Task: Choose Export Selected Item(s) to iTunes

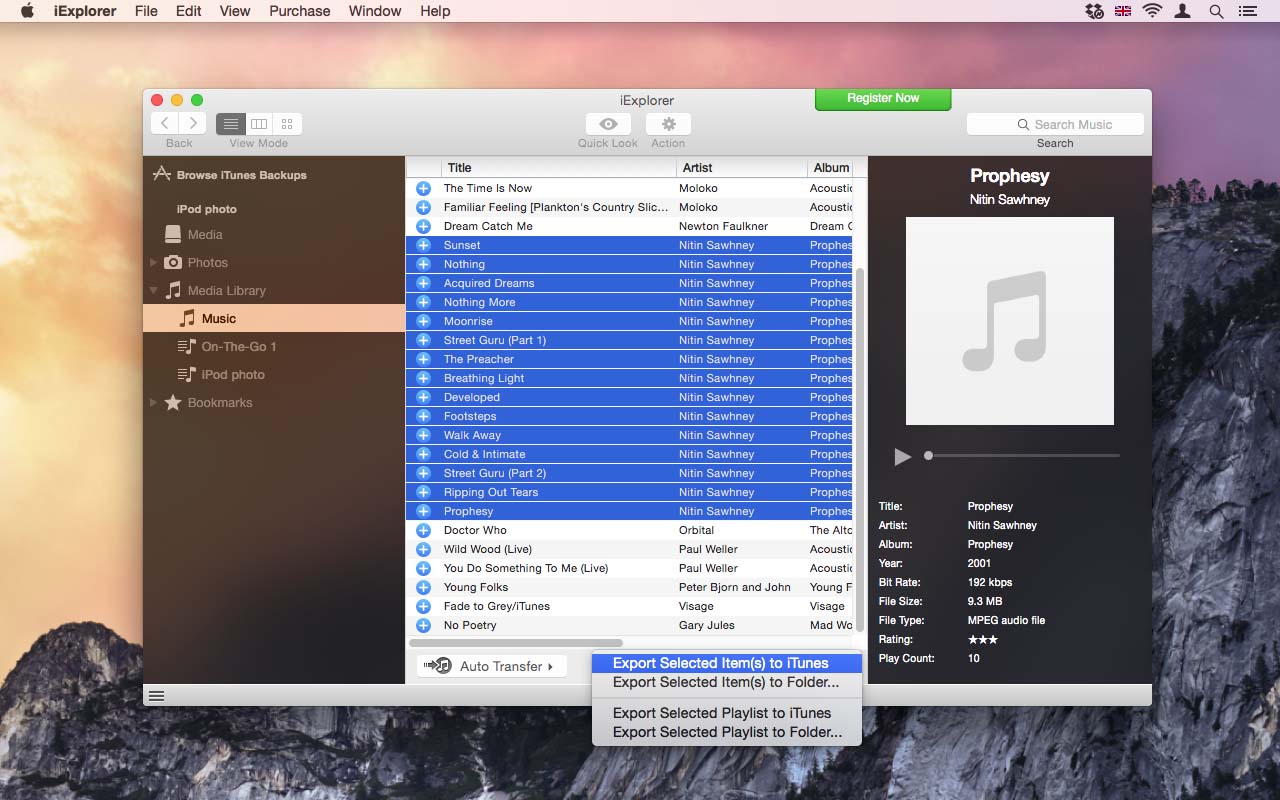Action: [726, 663]
